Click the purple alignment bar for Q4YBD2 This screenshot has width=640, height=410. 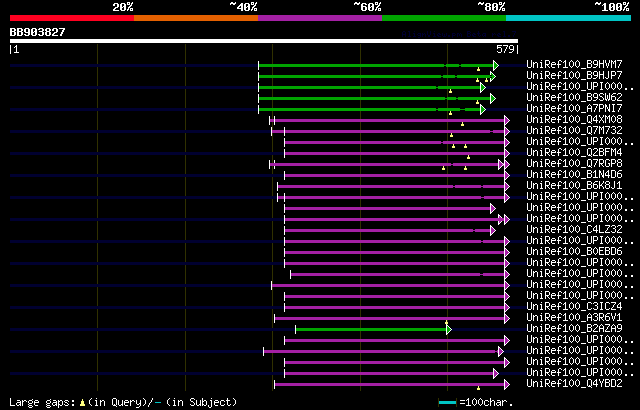[x=390, y=385]
